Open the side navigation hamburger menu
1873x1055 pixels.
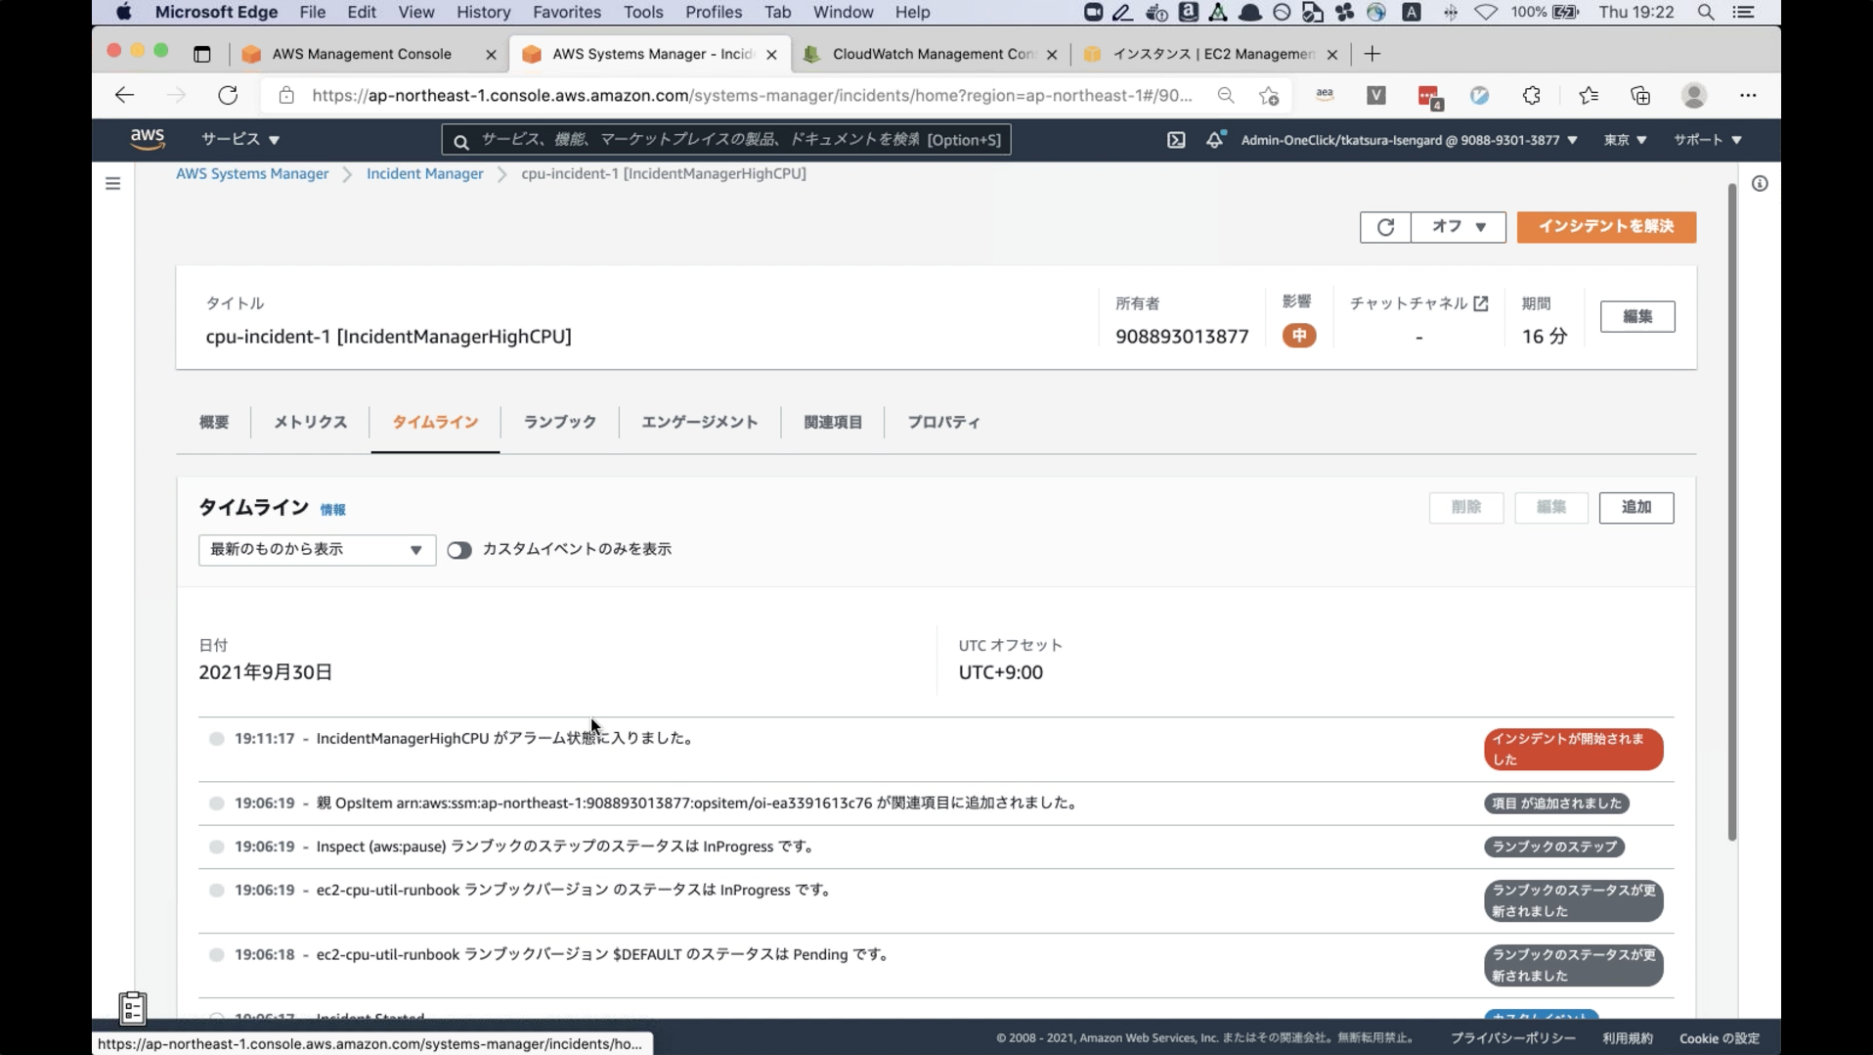113,183
